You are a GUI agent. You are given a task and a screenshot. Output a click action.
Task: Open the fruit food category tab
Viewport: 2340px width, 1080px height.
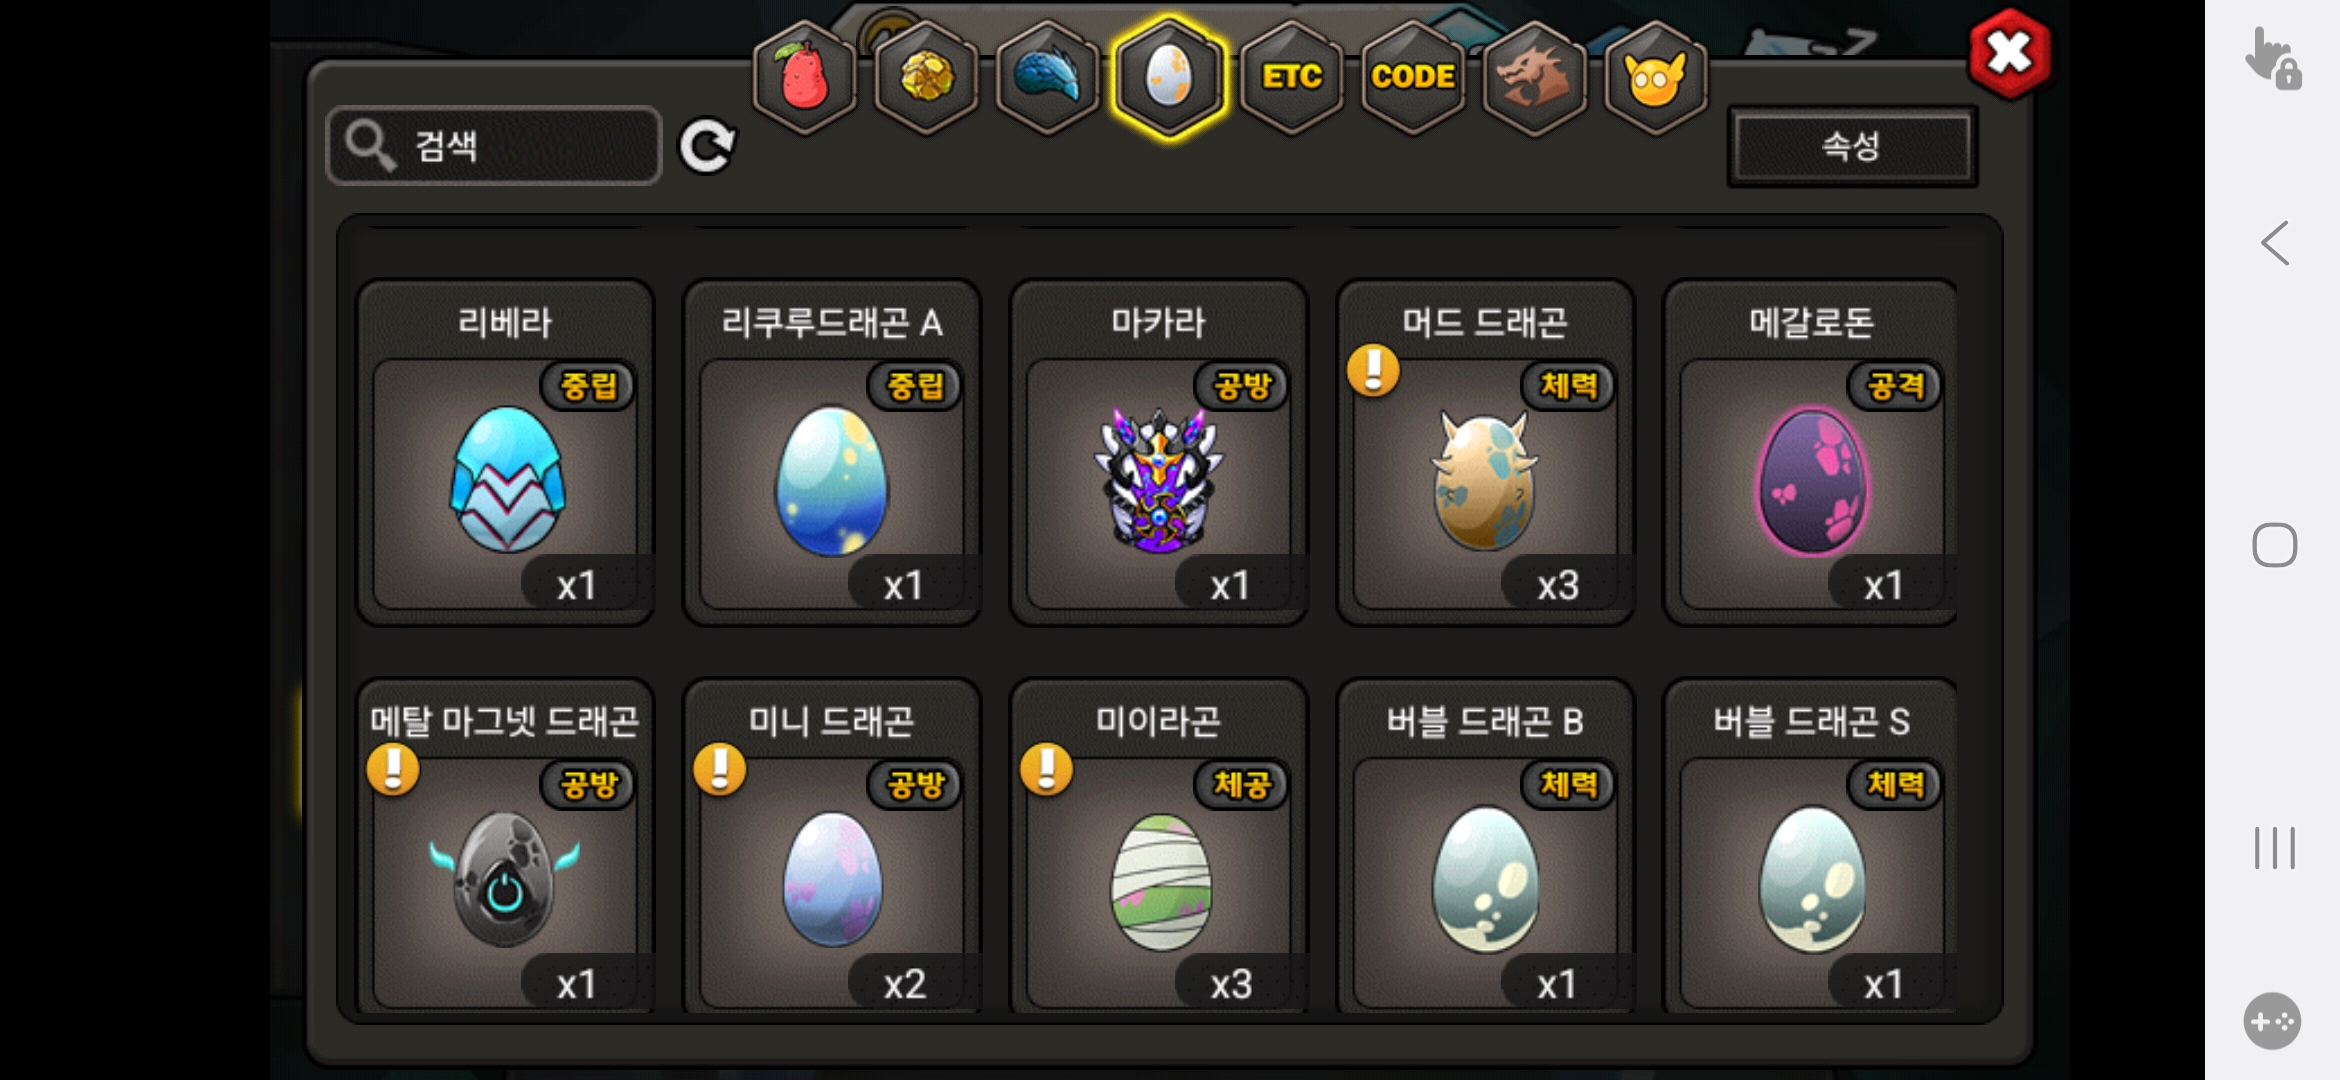coord(805,77)
